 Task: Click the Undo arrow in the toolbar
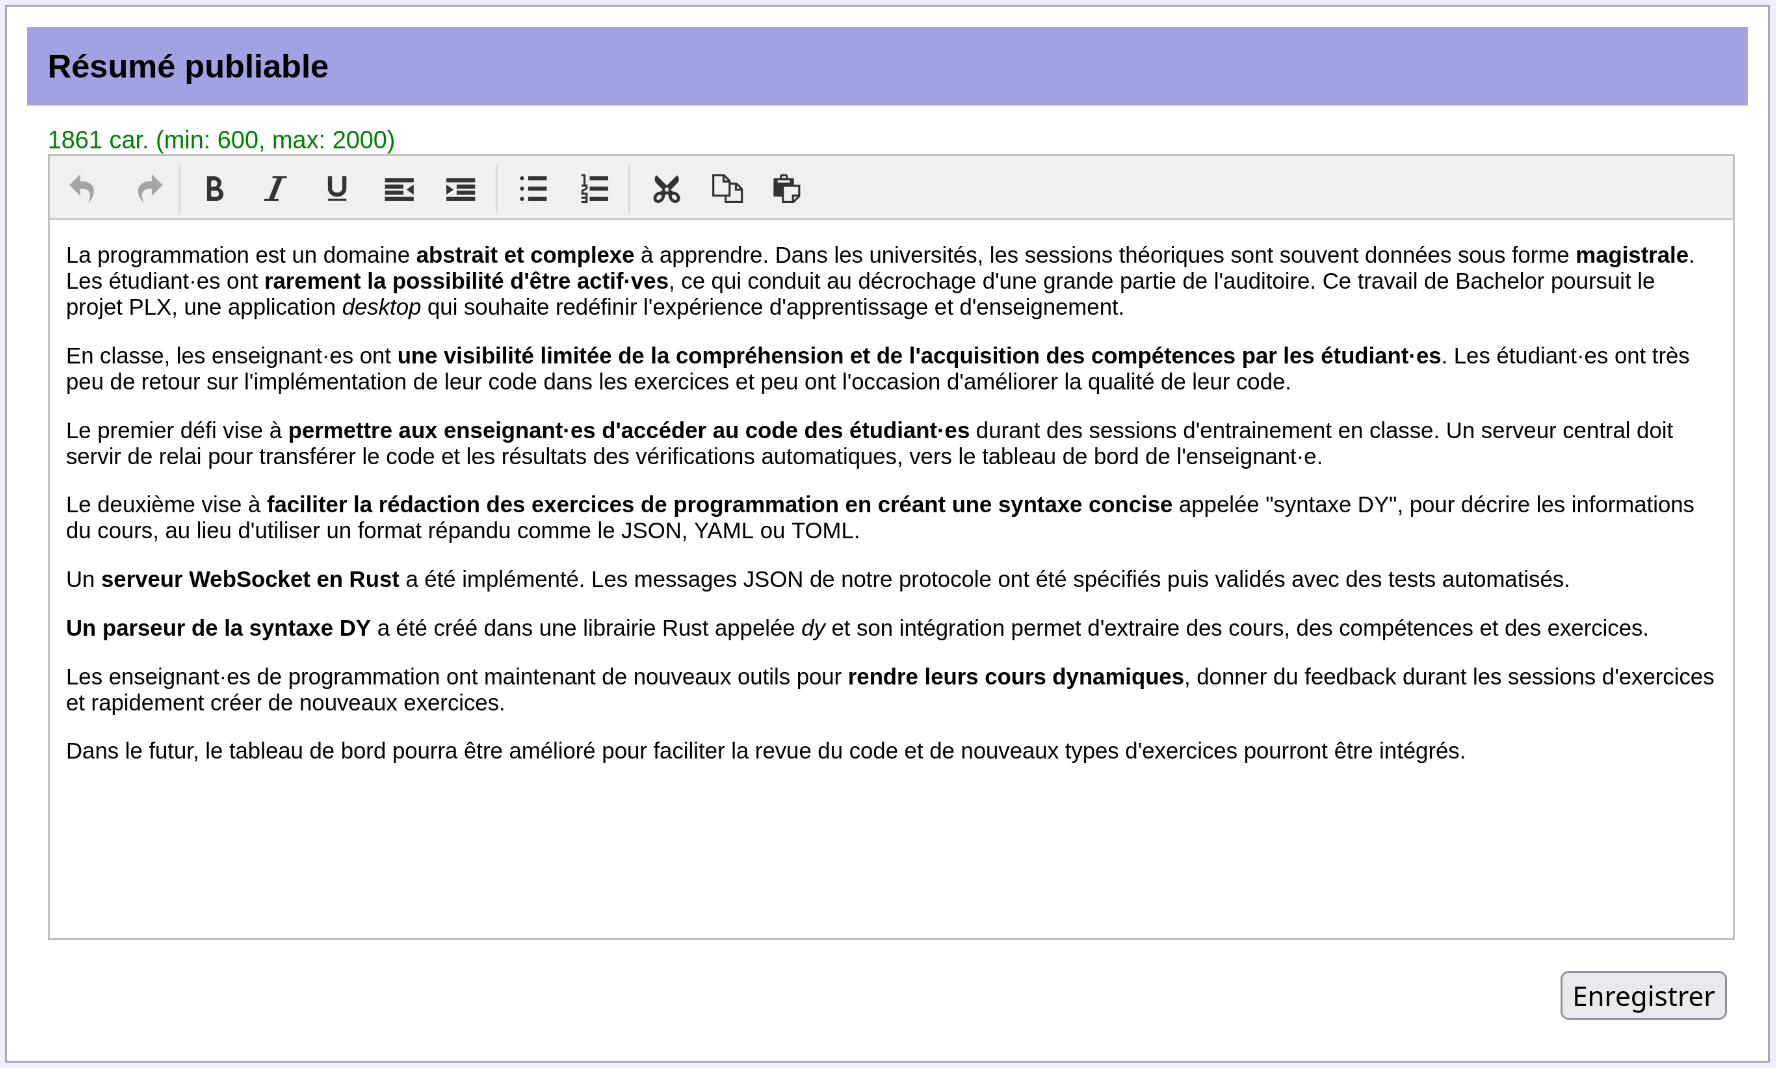click(83, 189)
